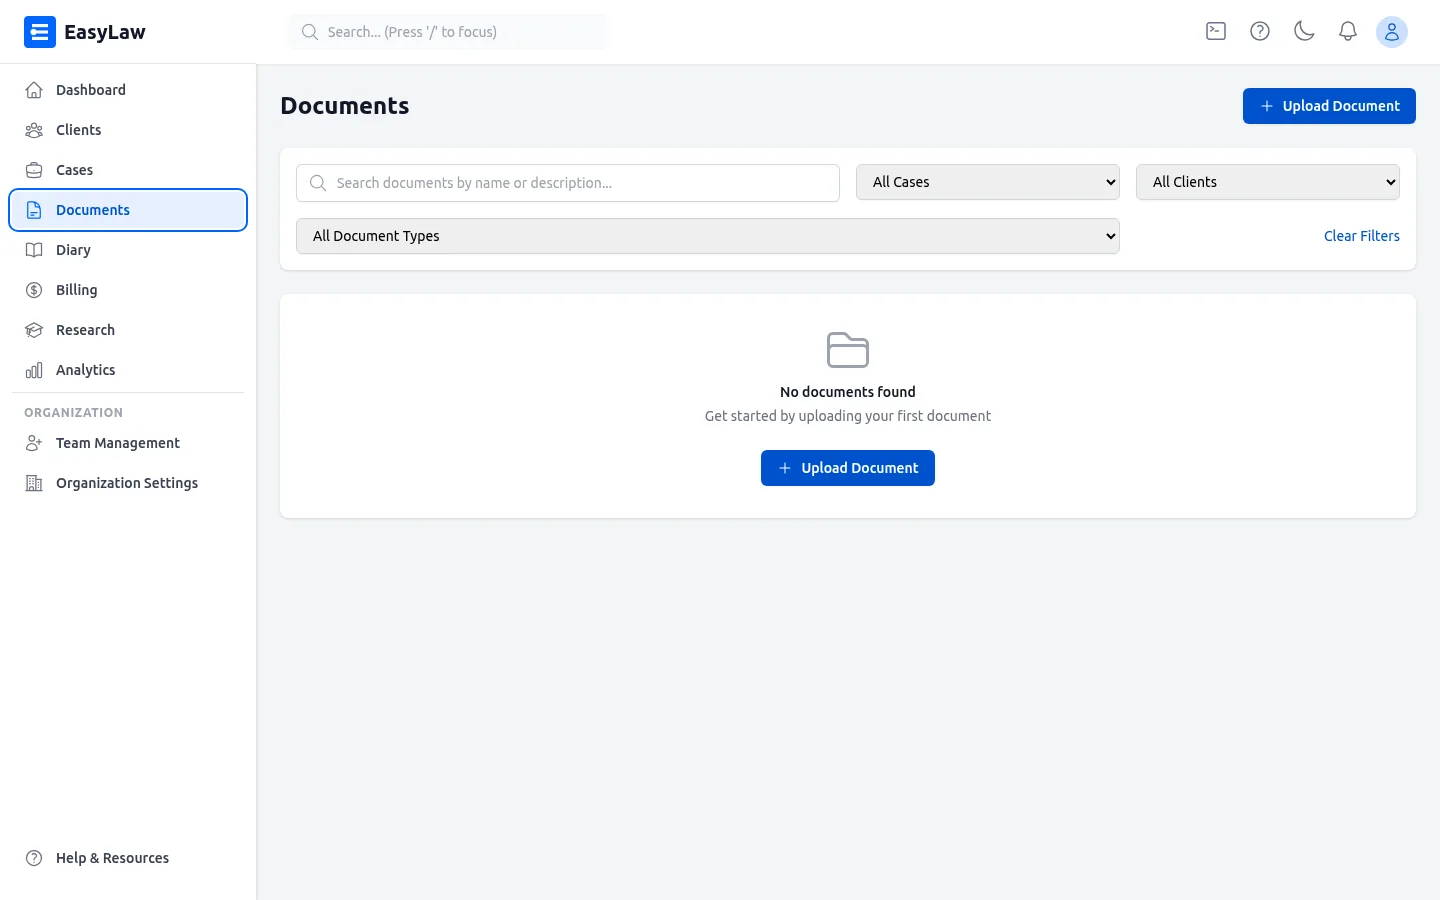Open the user profile avatar icon
The width and height of the screenshot is (1440, 900).
[x=1392, y=31]
